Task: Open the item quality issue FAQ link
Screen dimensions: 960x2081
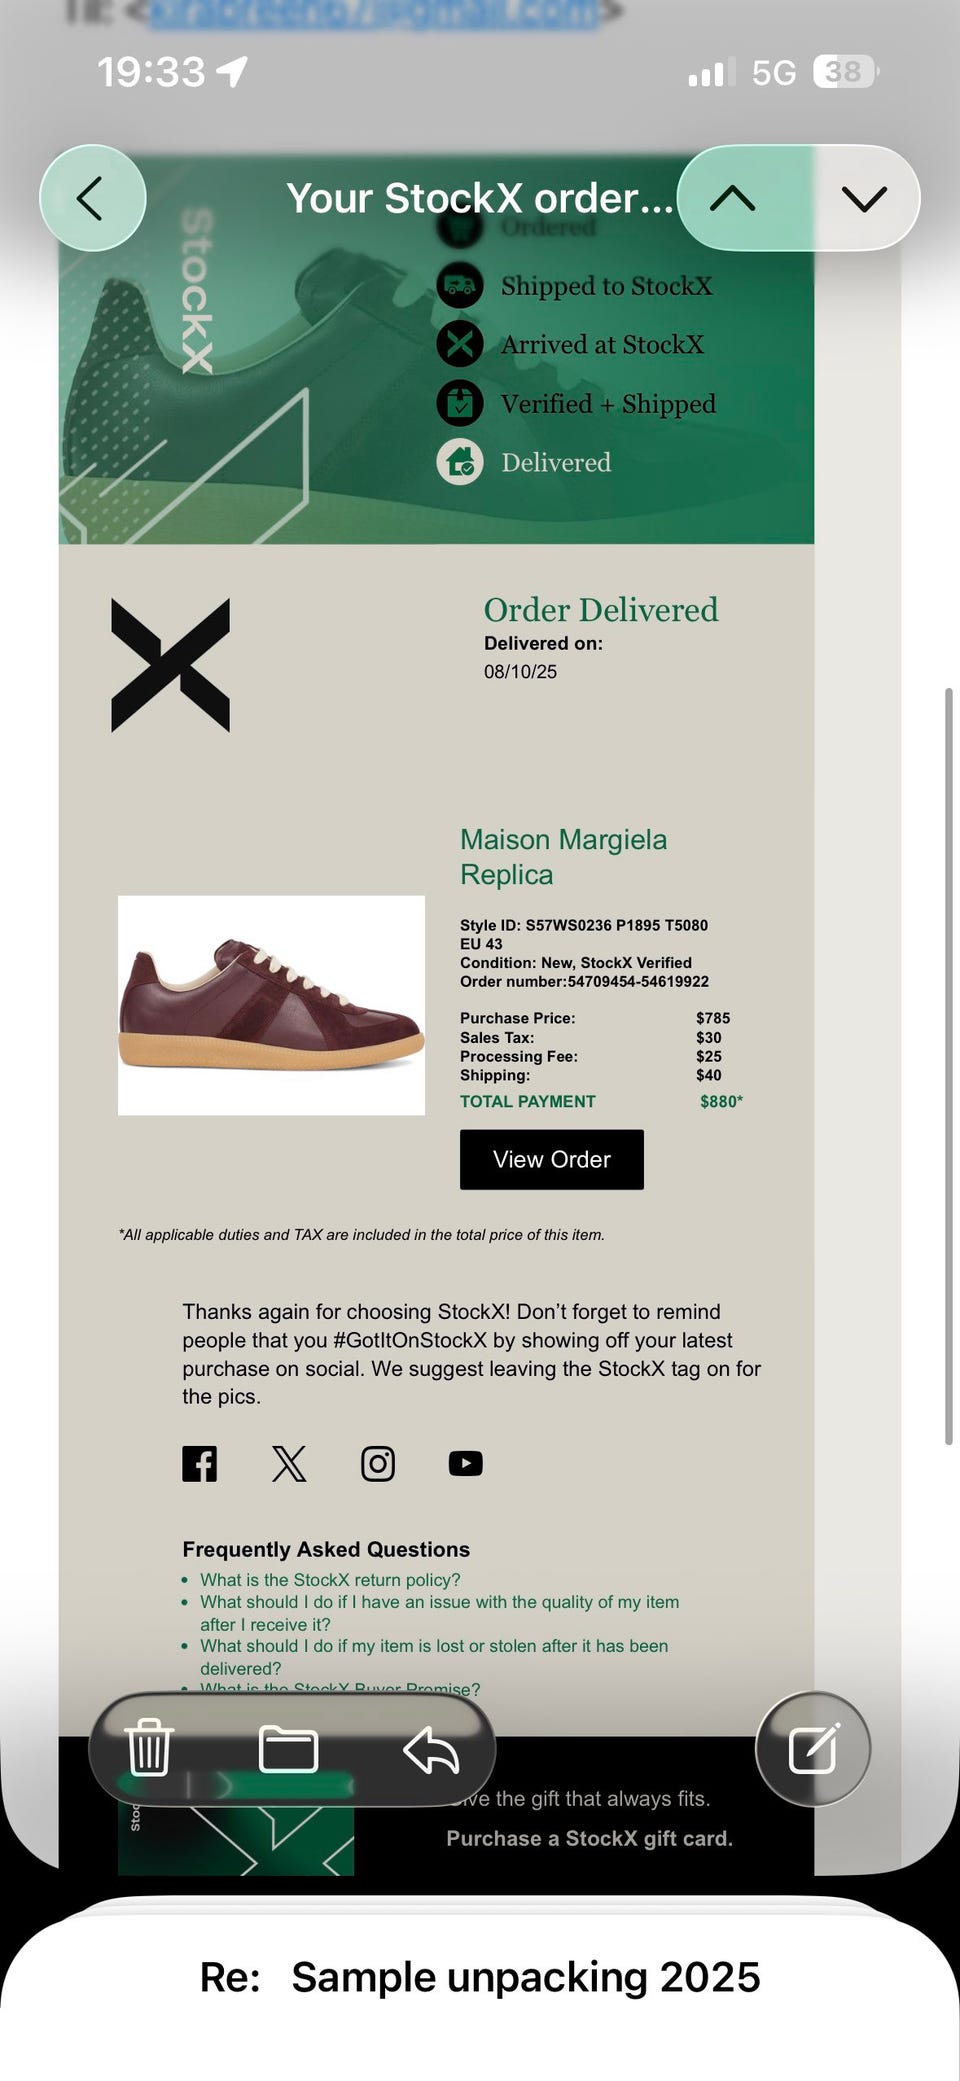Action: pyautogui.click(x=439, y=1613)
